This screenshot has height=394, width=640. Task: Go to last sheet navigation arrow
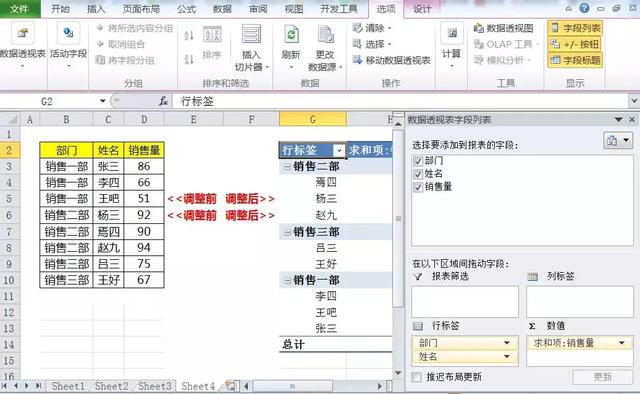pos(38,386)
